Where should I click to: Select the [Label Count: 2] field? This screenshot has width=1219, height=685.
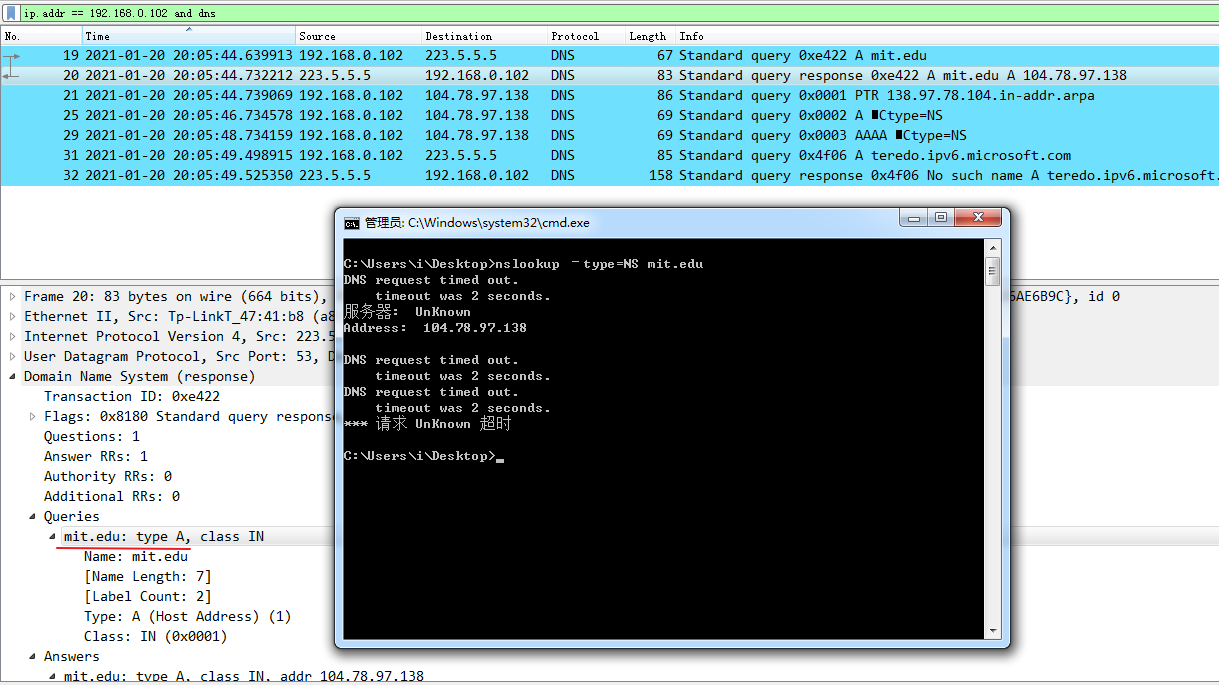click(148, 596)
